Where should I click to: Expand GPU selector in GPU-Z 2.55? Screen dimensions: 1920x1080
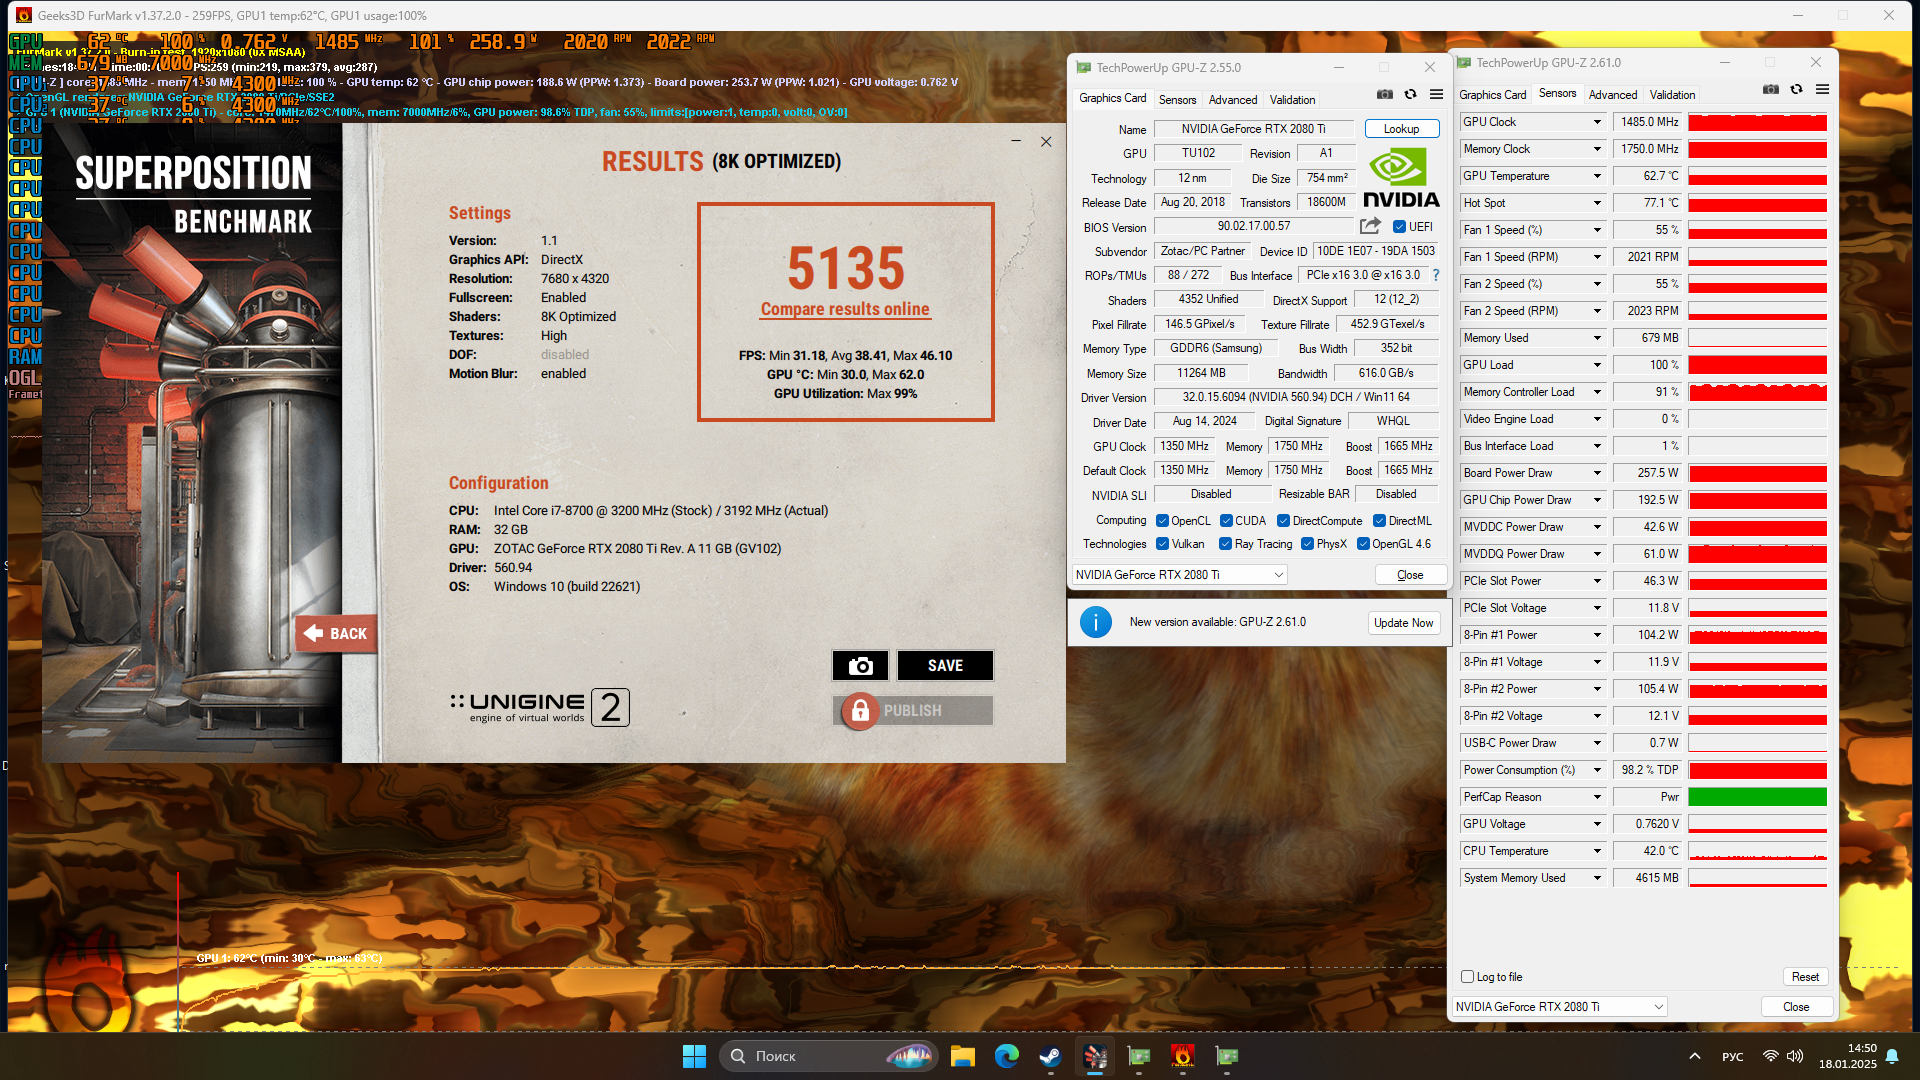1278,575
